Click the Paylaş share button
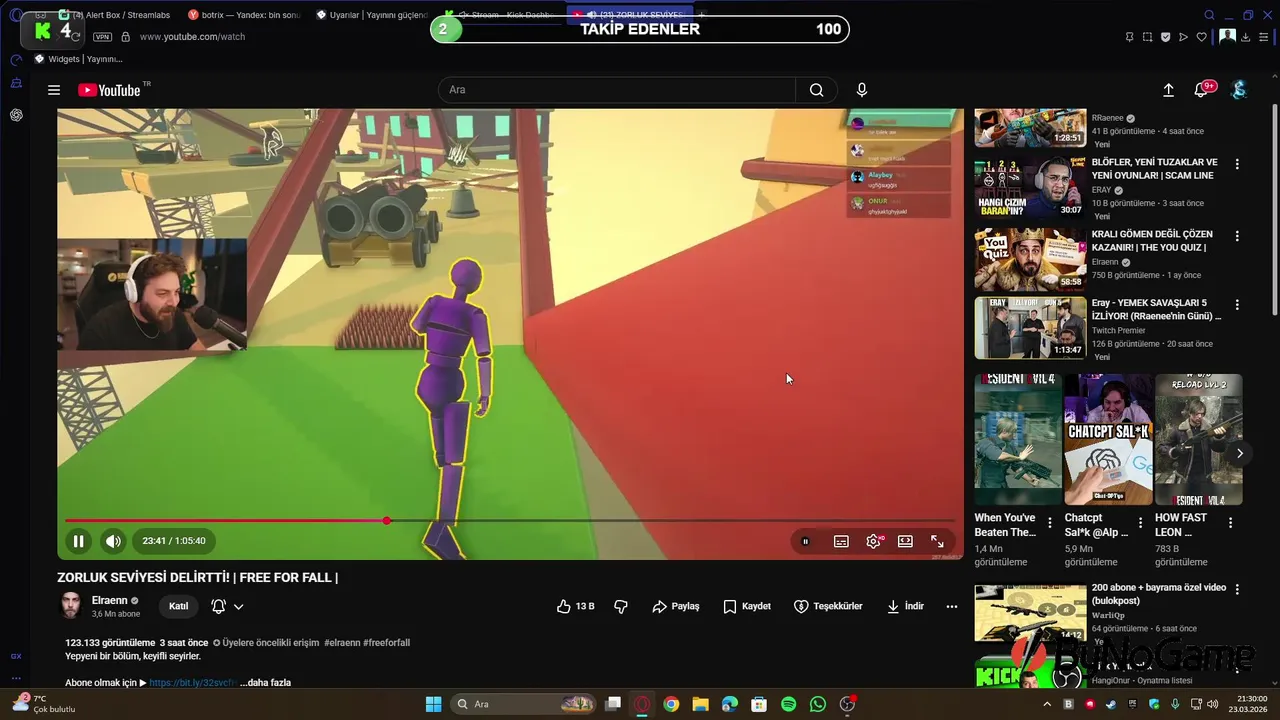This screenshot has width=1280, height=720. [x=676, y=606]
